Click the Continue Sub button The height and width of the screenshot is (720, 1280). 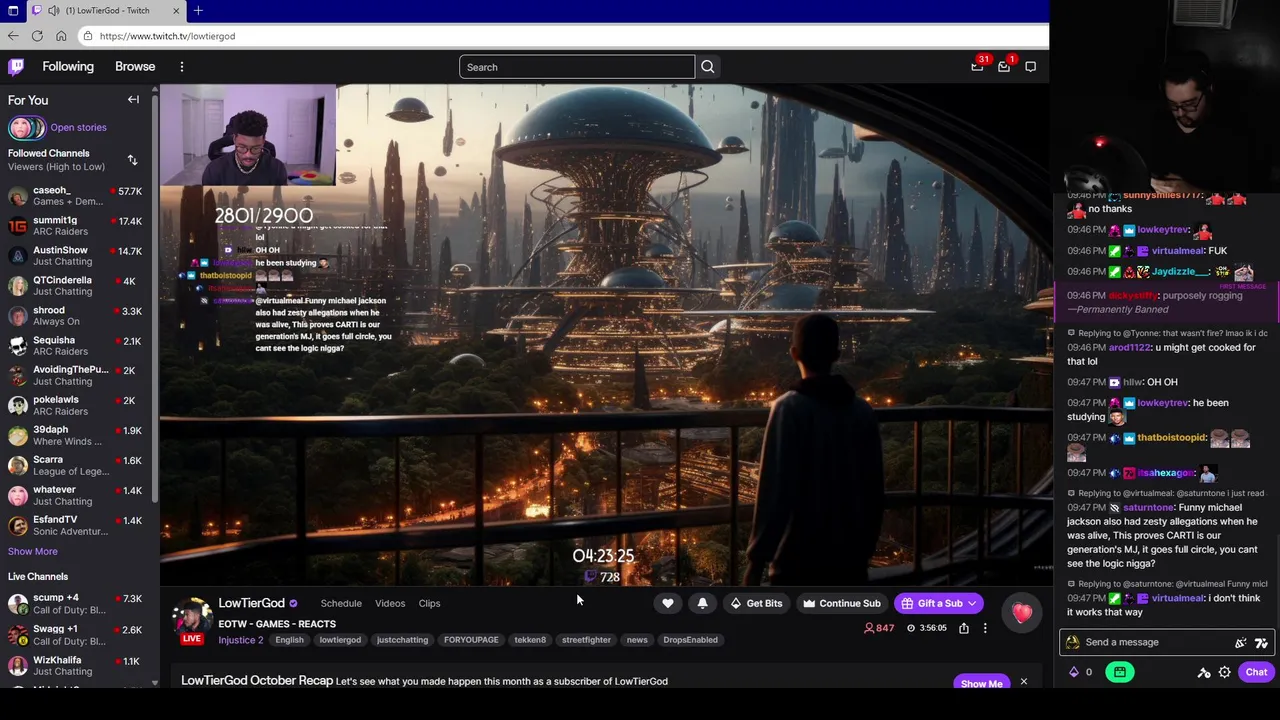[841, 603]
